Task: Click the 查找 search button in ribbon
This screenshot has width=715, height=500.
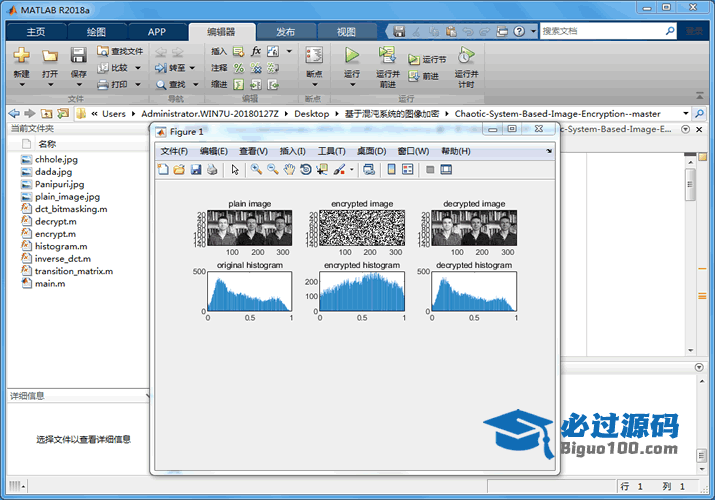Action: click(x=171, y=85)
